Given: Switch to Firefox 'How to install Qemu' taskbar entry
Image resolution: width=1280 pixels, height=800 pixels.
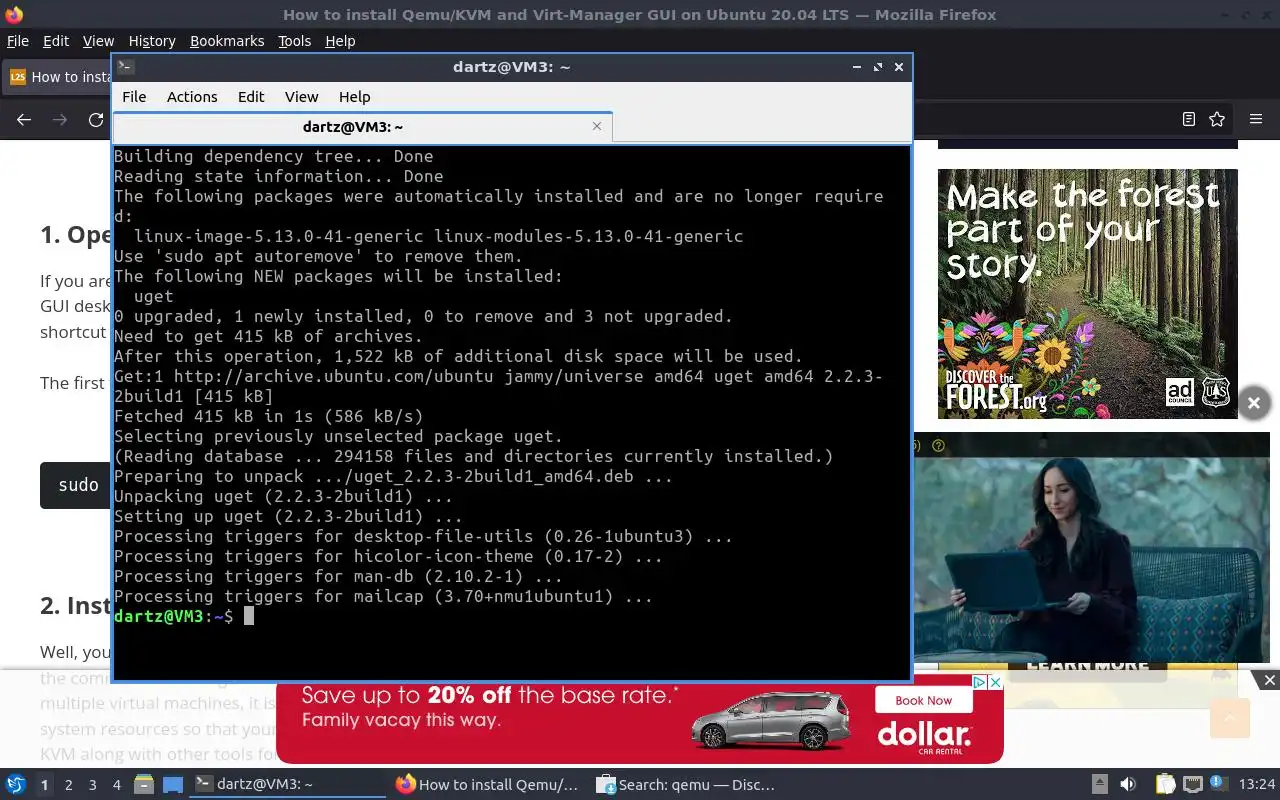Looking at the screenshot, I should [x=488, y=785].
